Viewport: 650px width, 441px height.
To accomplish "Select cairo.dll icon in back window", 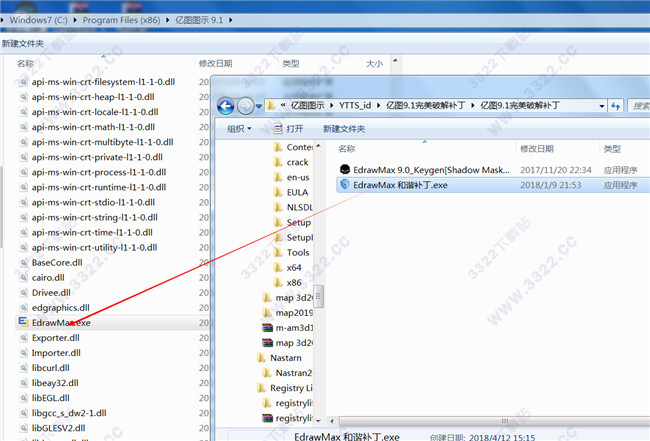I will [24, 277].
